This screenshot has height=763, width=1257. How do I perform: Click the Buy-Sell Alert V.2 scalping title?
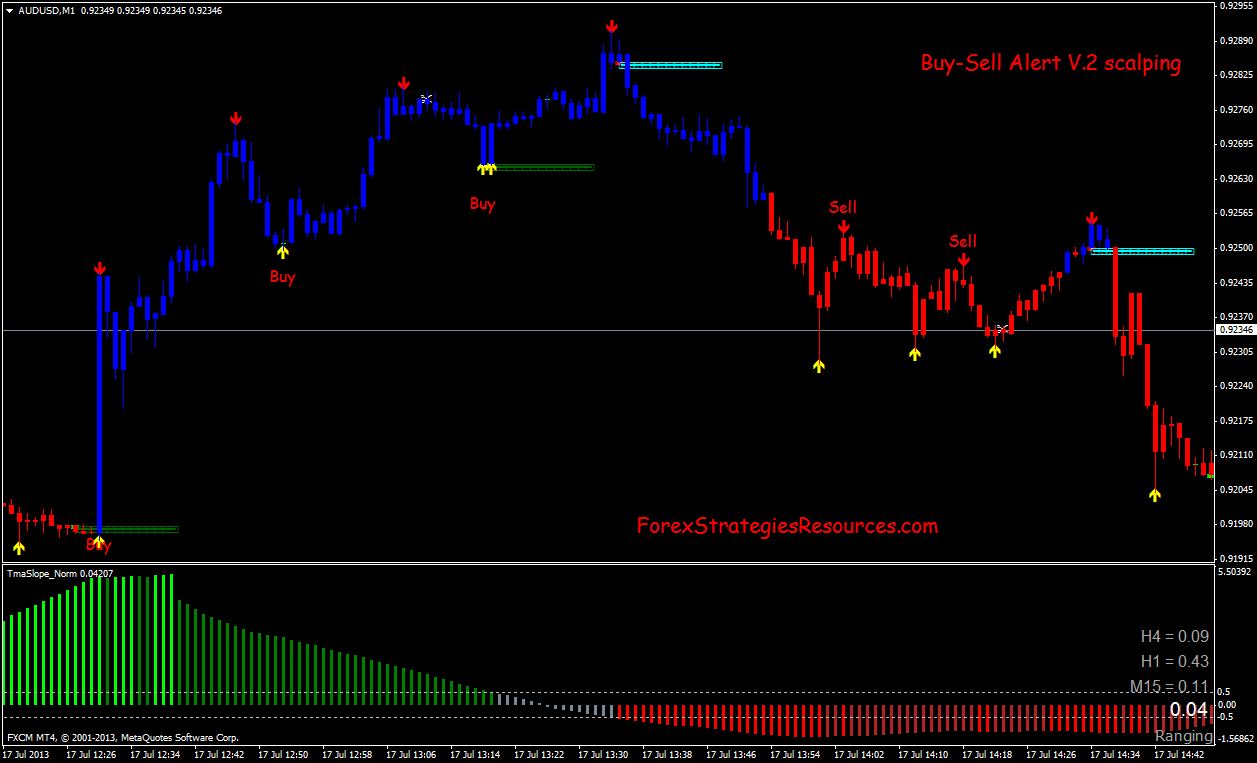[1050, 63]
